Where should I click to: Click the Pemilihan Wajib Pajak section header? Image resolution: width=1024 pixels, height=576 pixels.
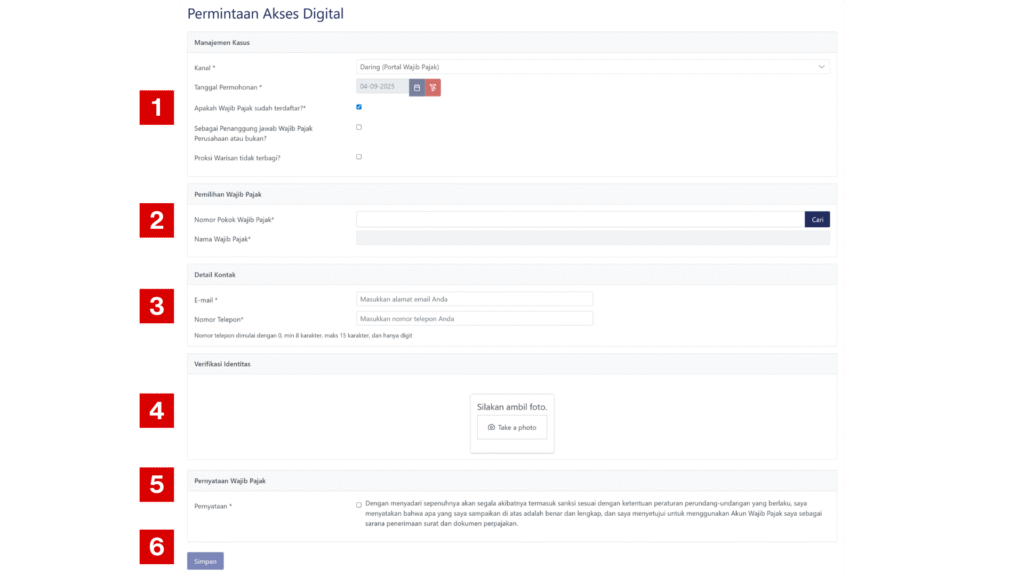pos(227,194)
